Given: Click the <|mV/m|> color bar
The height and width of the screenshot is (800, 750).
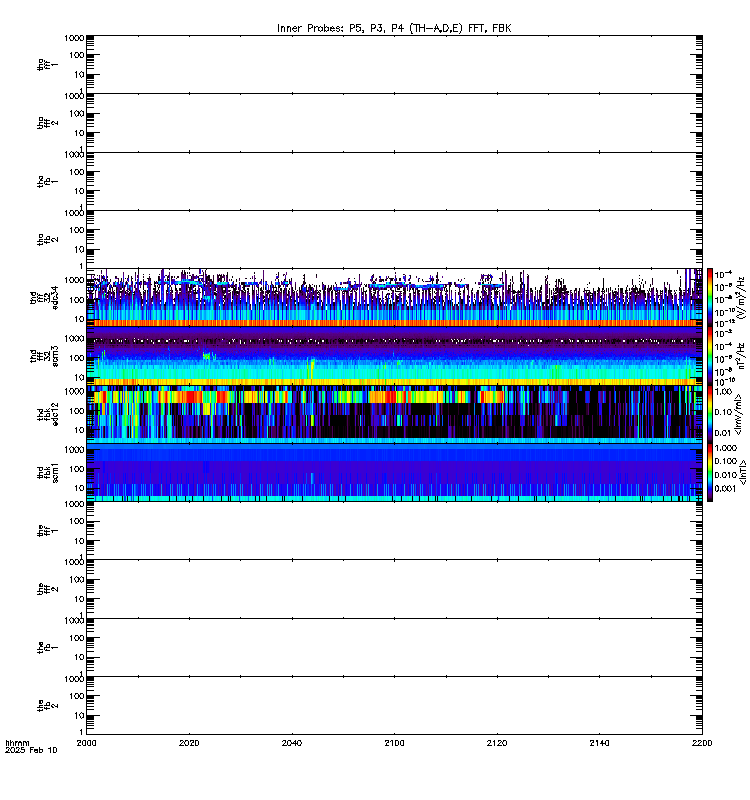Looking at the screenshot, I should coord(710,414).
